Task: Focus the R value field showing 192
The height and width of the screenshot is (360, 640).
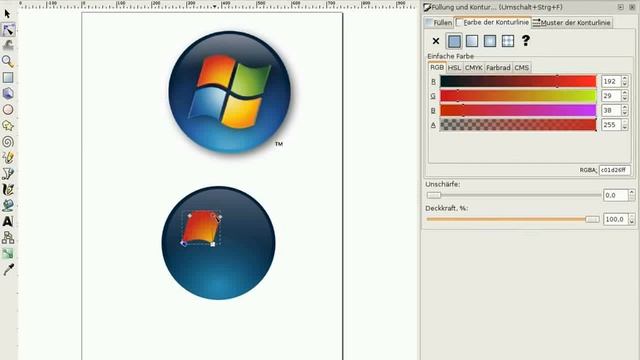Action: (611, 81)
